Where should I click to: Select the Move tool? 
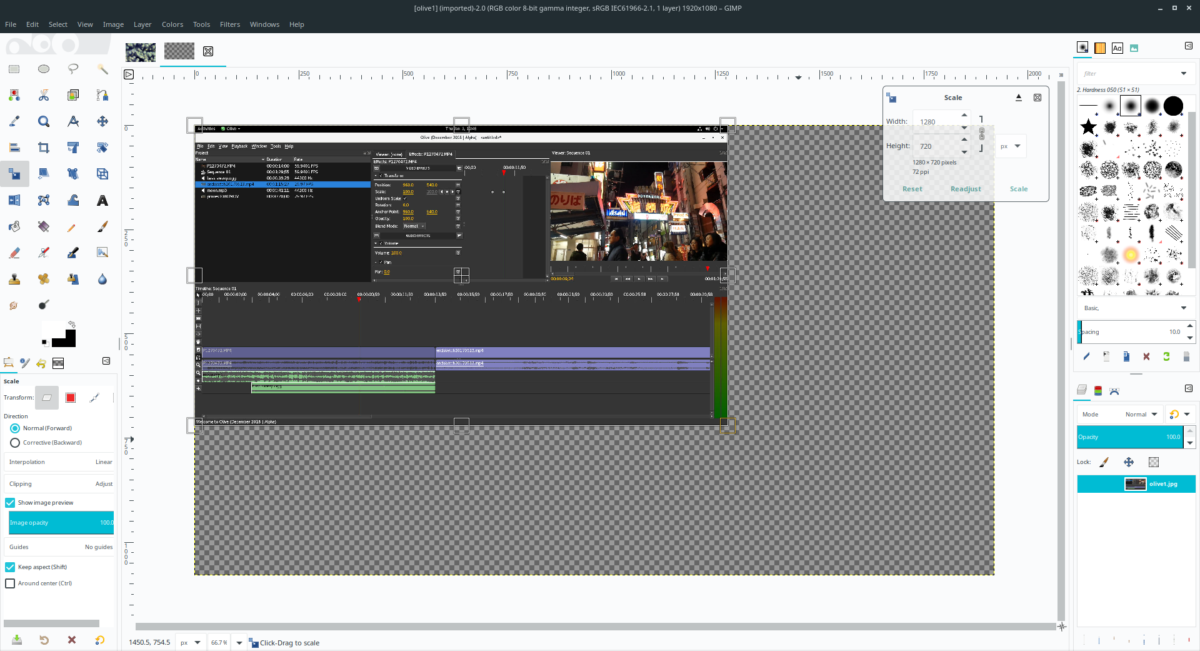(x=102, y=120)
